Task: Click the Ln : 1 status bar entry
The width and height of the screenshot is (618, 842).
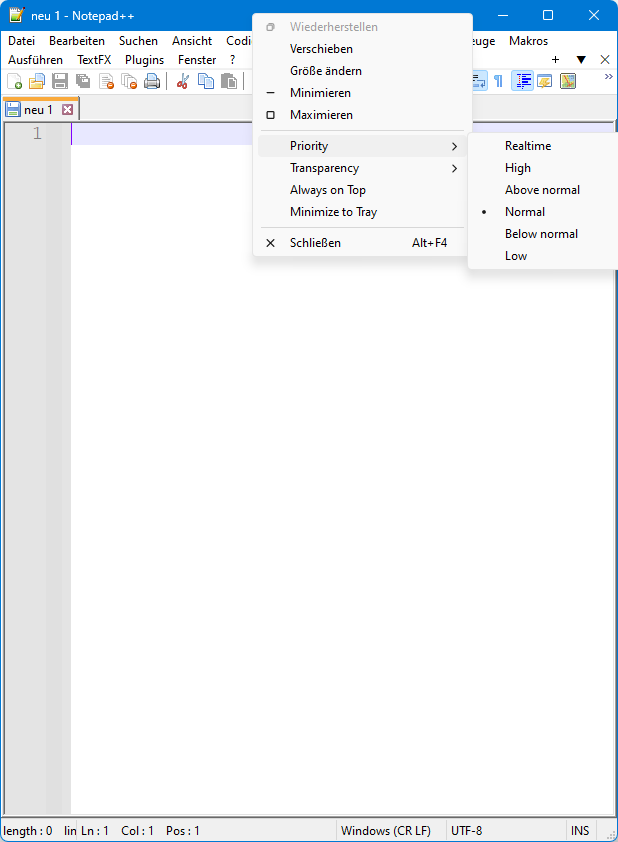Action: (95, 831)
